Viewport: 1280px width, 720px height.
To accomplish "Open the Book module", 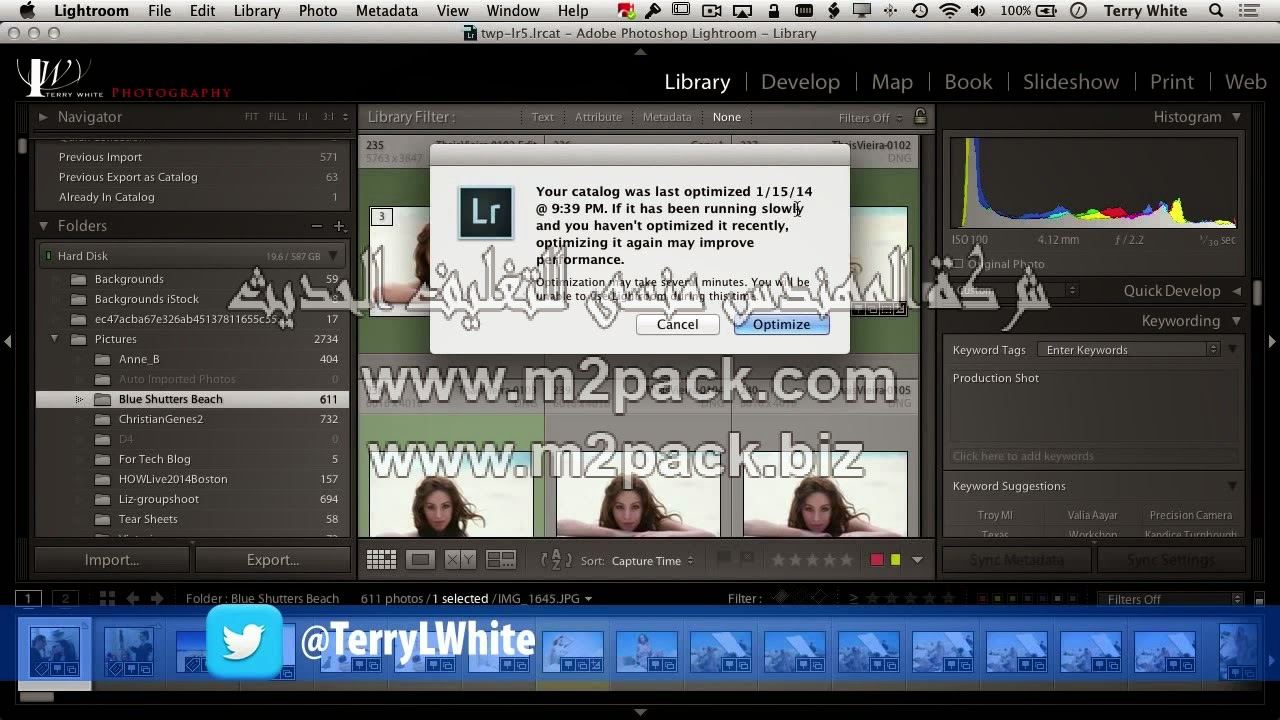I will tap(968, 82).
